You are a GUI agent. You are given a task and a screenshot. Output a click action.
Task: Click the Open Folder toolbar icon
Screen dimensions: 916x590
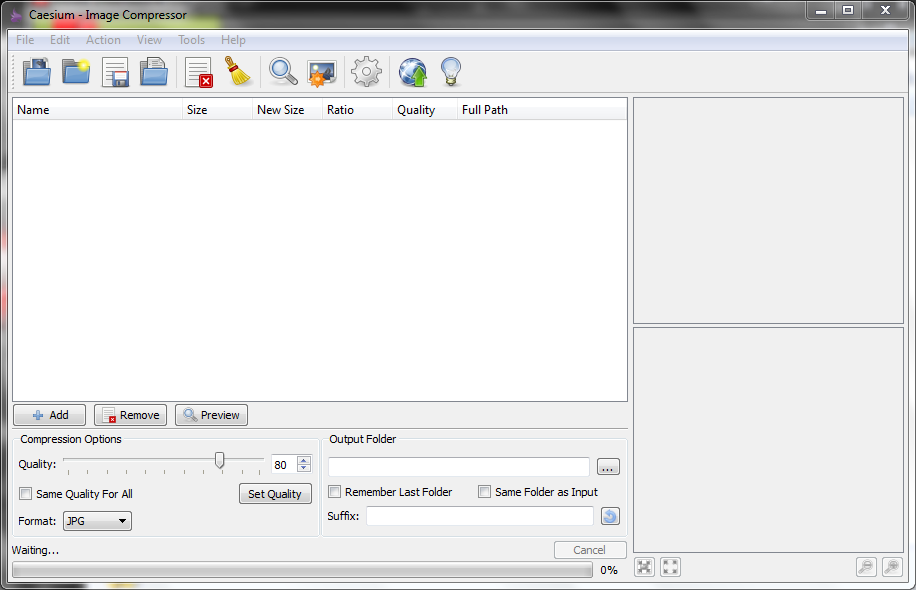(76, 72)
